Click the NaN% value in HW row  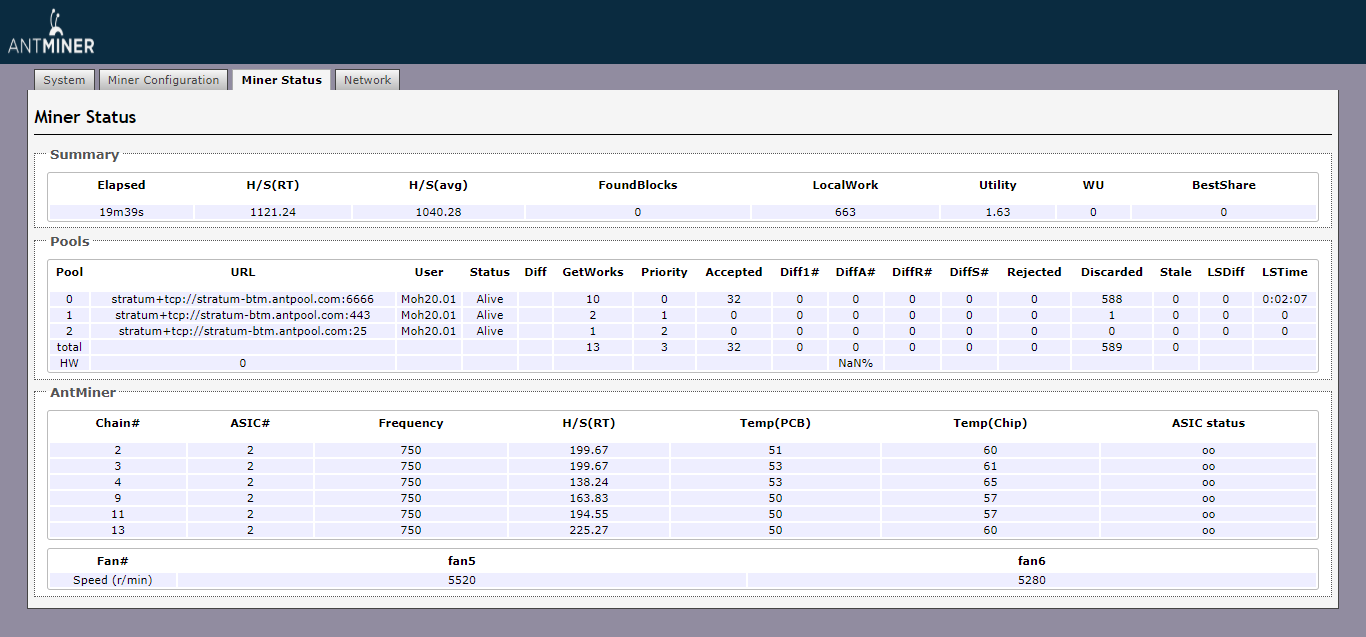tap(855, 363)
